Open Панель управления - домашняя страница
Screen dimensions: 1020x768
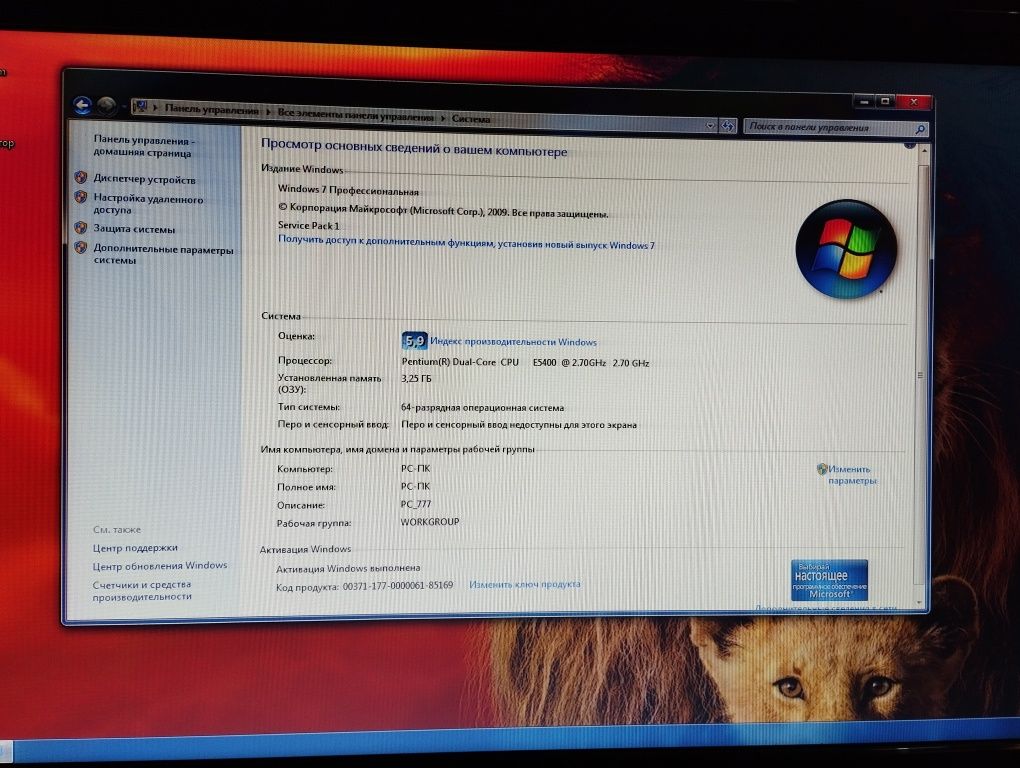[x=144, y=146]
